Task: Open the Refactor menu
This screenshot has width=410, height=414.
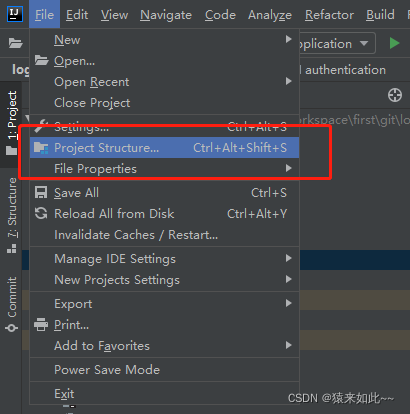Action: pos(329,15)
